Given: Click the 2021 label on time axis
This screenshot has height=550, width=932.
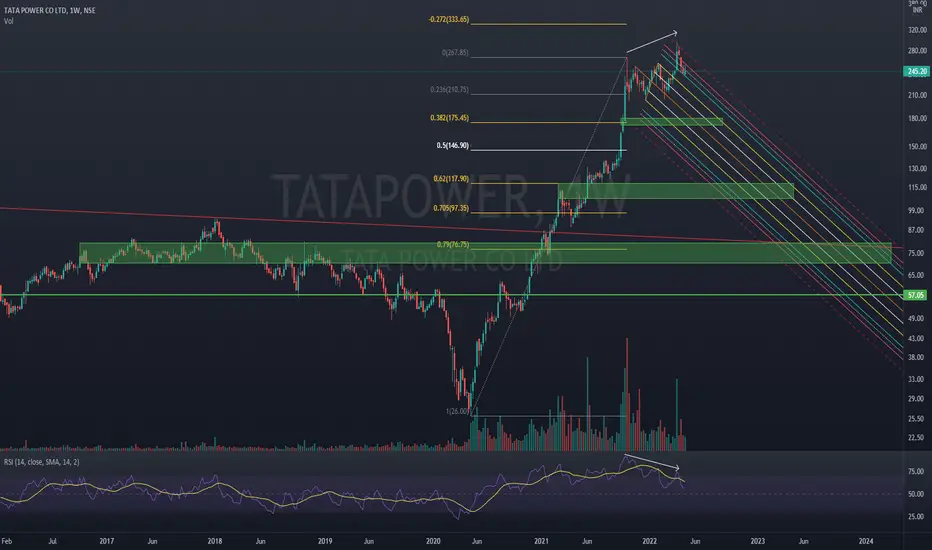Looking at the screenshot, I should (541, 541).
